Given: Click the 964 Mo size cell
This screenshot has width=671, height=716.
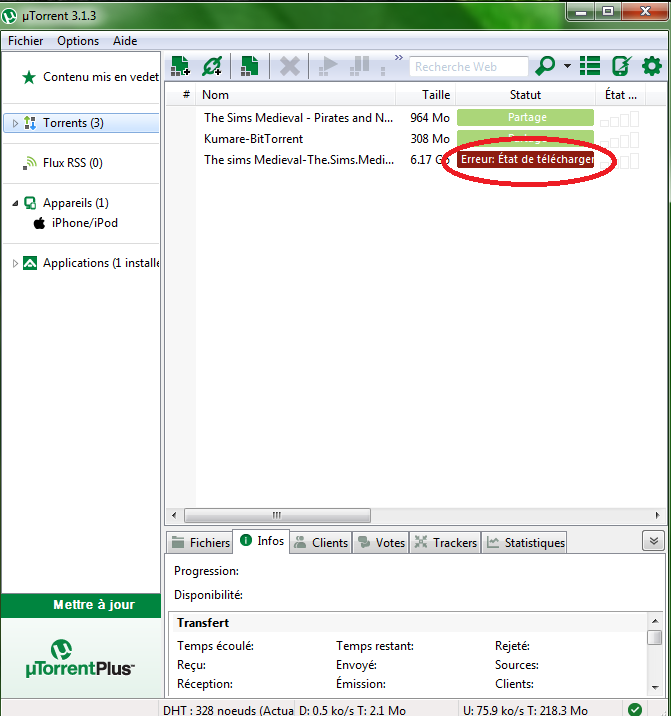Looking at the screenshot, I should (x=430, y=118).
